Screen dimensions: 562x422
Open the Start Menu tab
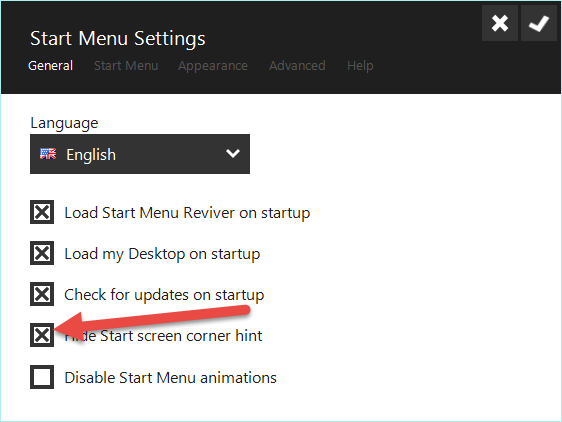click(x=126, y=66)
